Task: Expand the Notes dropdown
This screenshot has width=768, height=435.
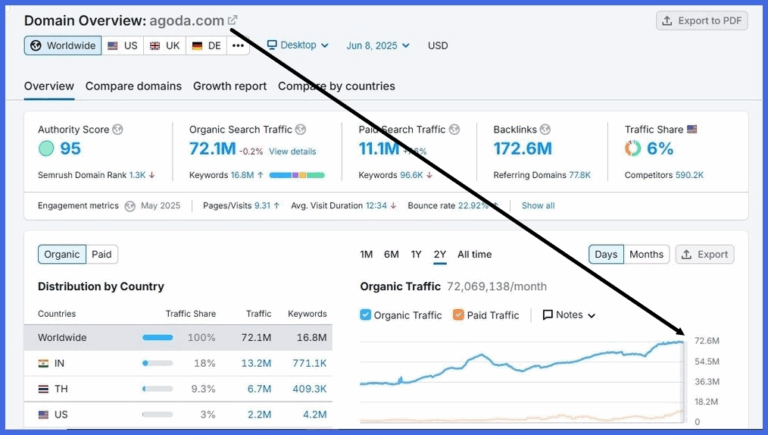Action: (569, 315)
